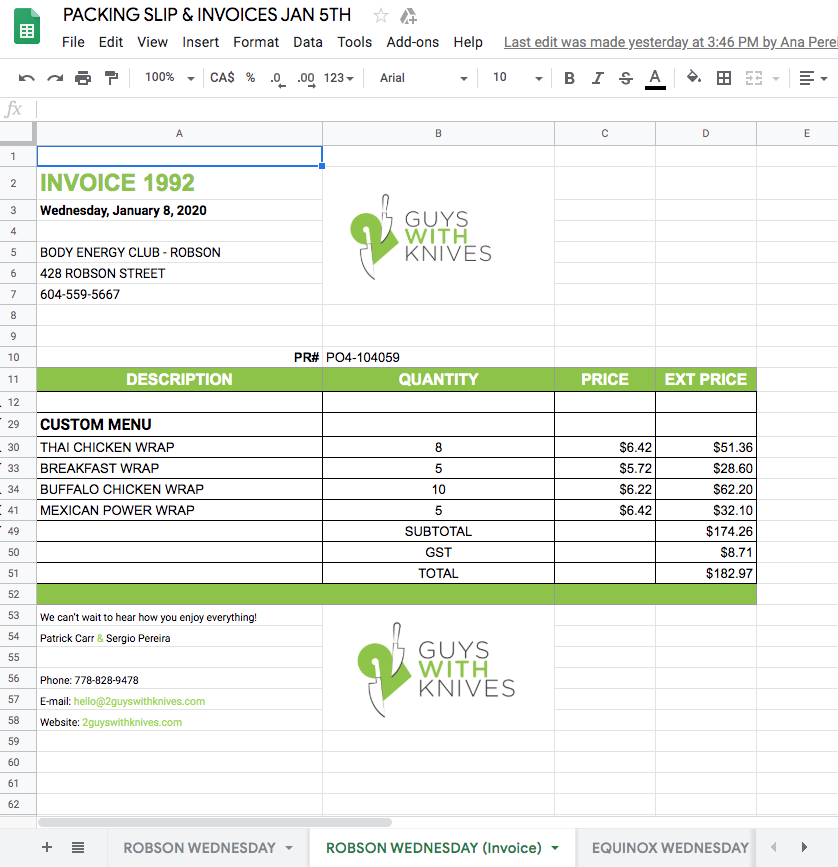Open the text color picker
The width and height of the screenshot is (838, 867).
(655, 78)
